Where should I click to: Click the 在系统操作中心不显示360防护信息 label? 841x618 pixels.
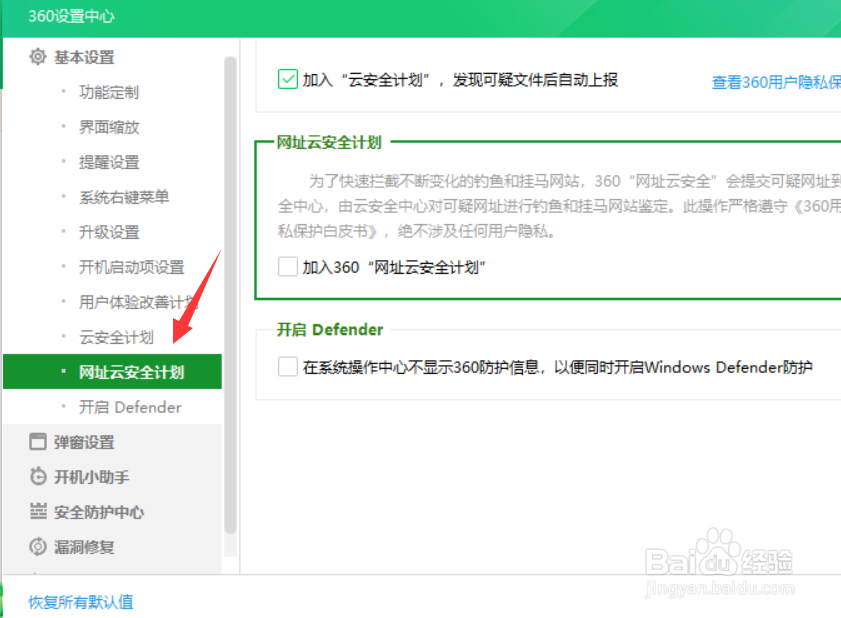pyautogui.click(x=557, y=367)
